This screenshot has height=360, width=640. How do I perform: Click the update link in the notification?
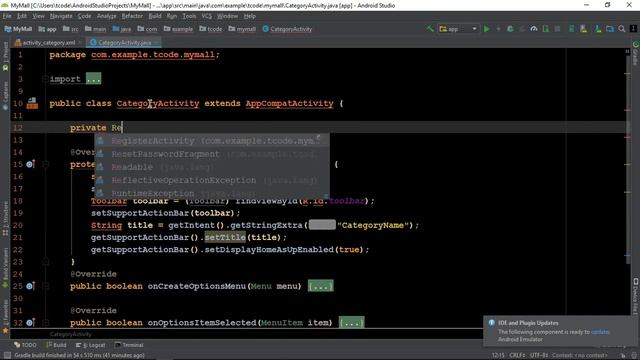pos(600,332)
